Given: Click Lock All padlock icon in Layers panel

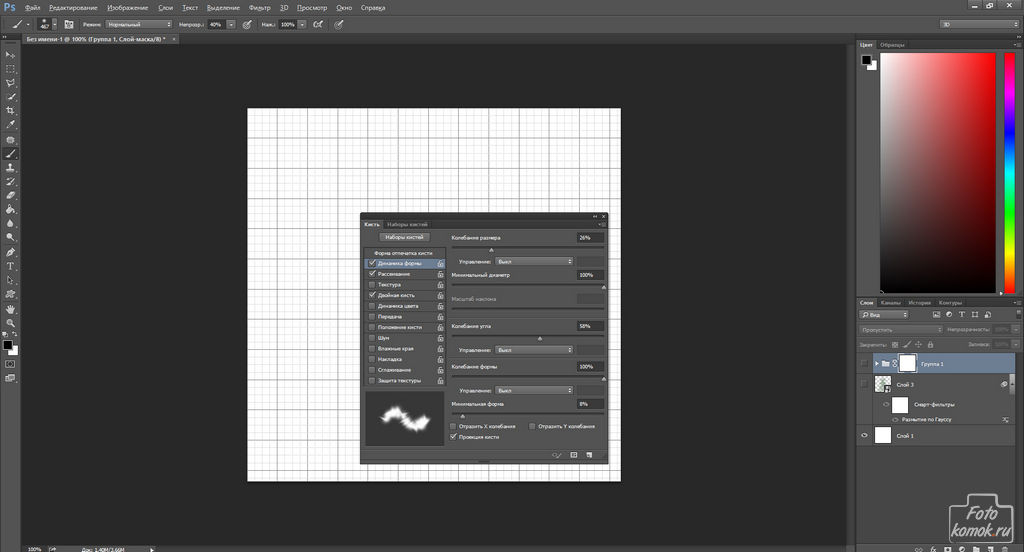Looking at the screenshot, I should pyautogui.click(x=930, y=344).
